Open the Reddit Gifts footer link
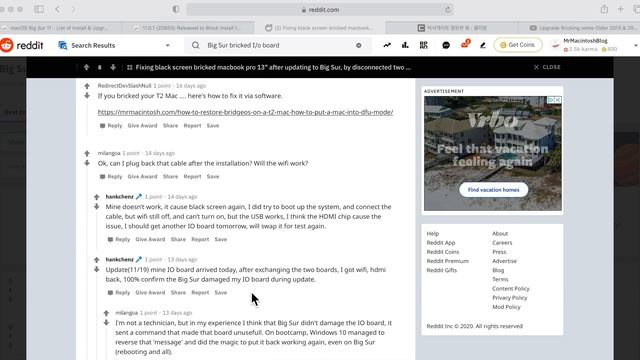Screen dimensions: 640x360 tap(442, 271)
